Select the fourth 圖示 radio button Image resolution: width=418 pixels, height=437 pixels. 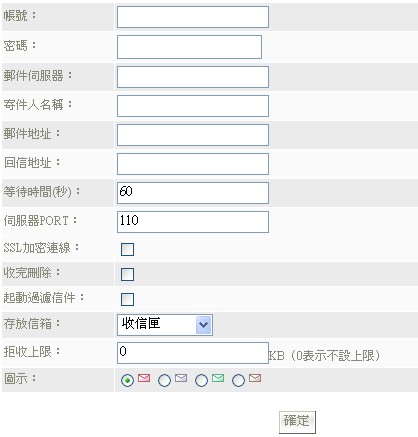pos(238,380)
